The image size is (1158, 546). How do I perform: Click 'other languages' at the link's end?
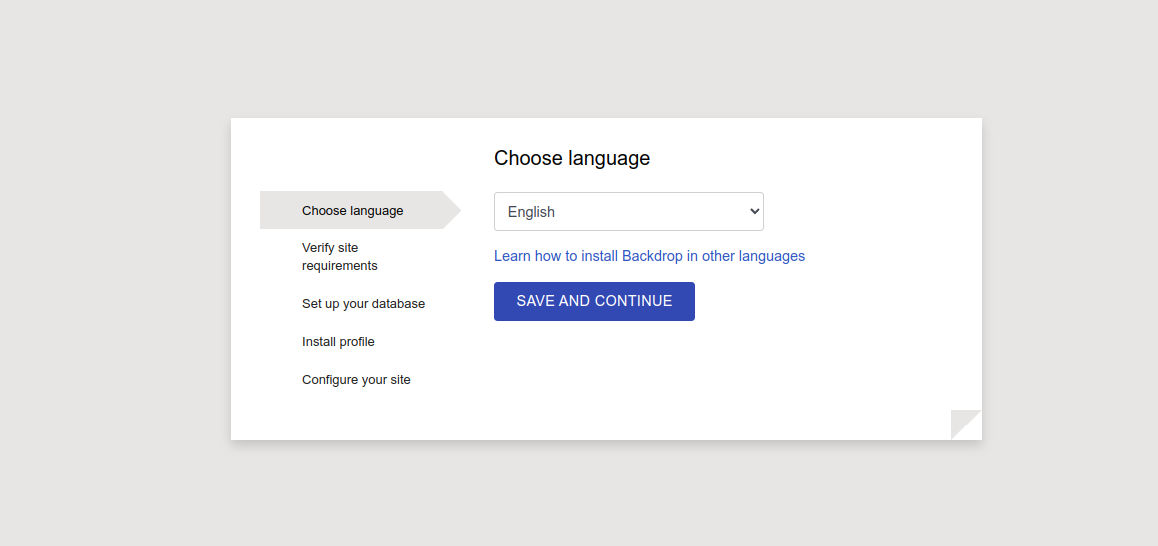[x=753, y=256]
